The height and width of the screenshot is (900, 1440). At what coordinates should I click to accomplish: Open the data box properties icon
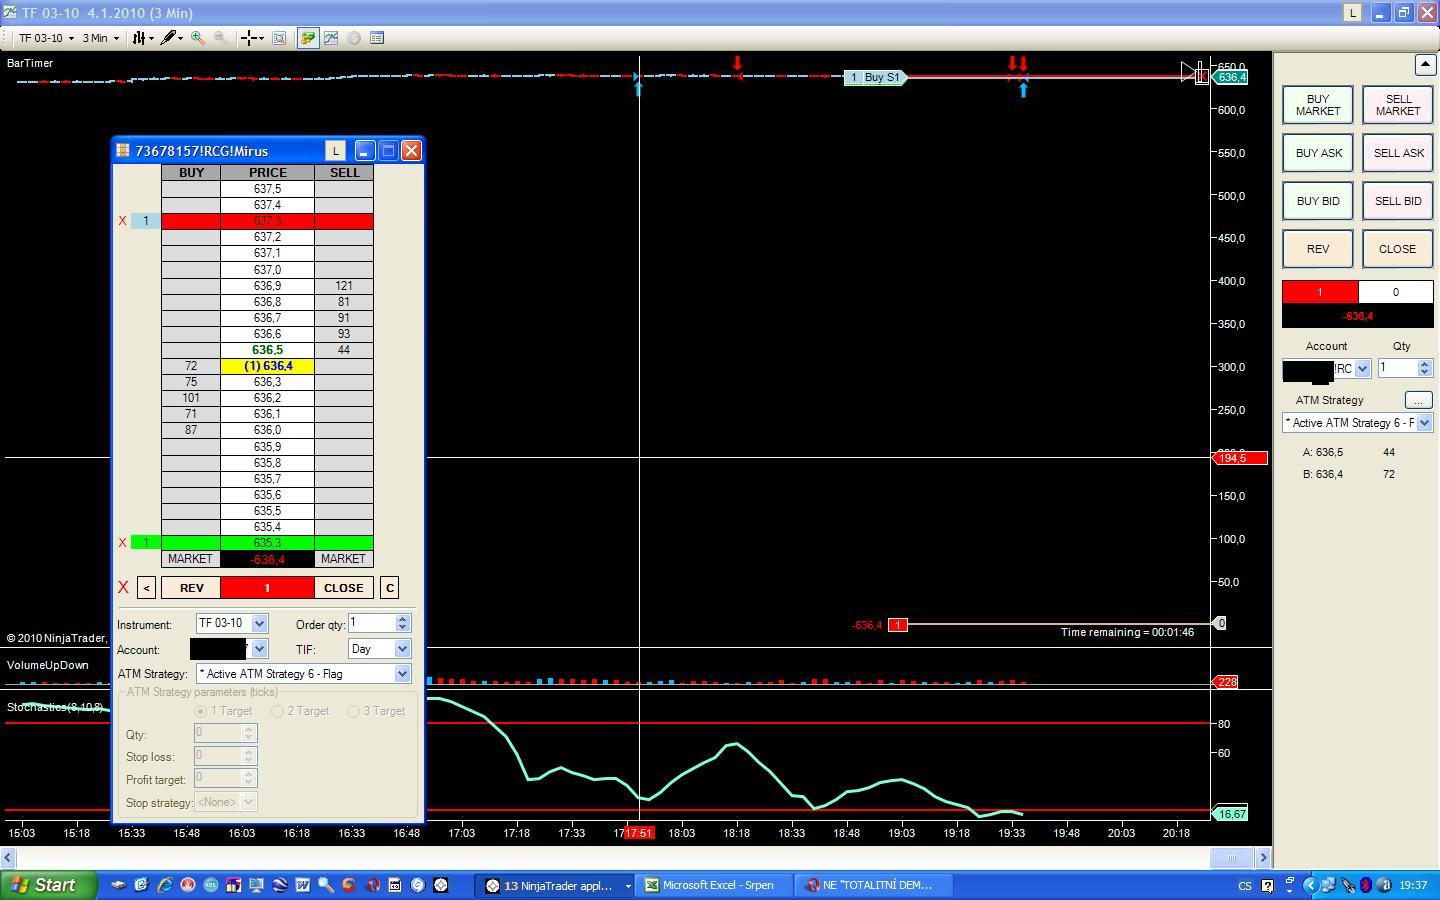click(377, 38)
